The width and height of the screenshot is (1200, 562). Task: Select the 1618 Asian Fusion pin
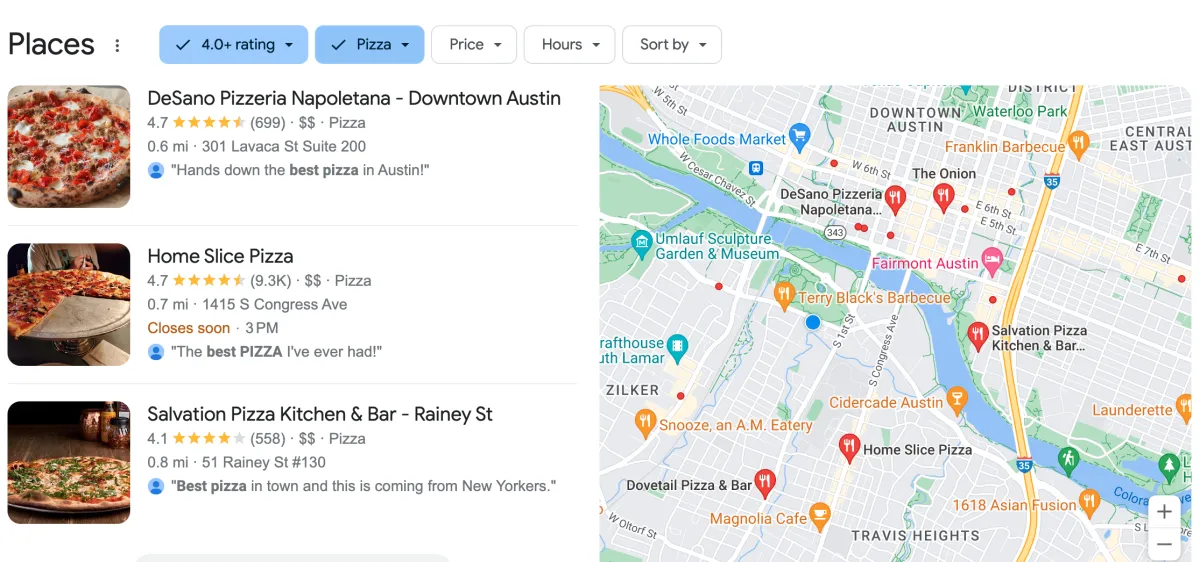pos(1090,500)
